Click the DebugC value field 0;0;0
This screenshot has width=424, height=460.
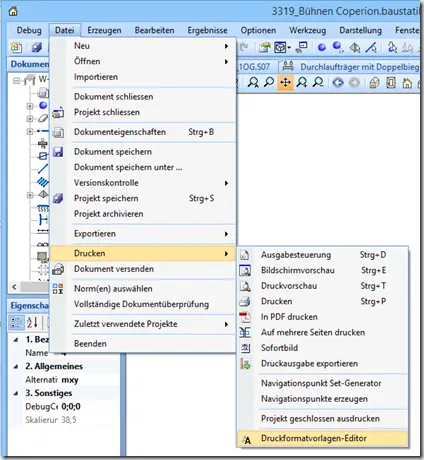[71, 407]
